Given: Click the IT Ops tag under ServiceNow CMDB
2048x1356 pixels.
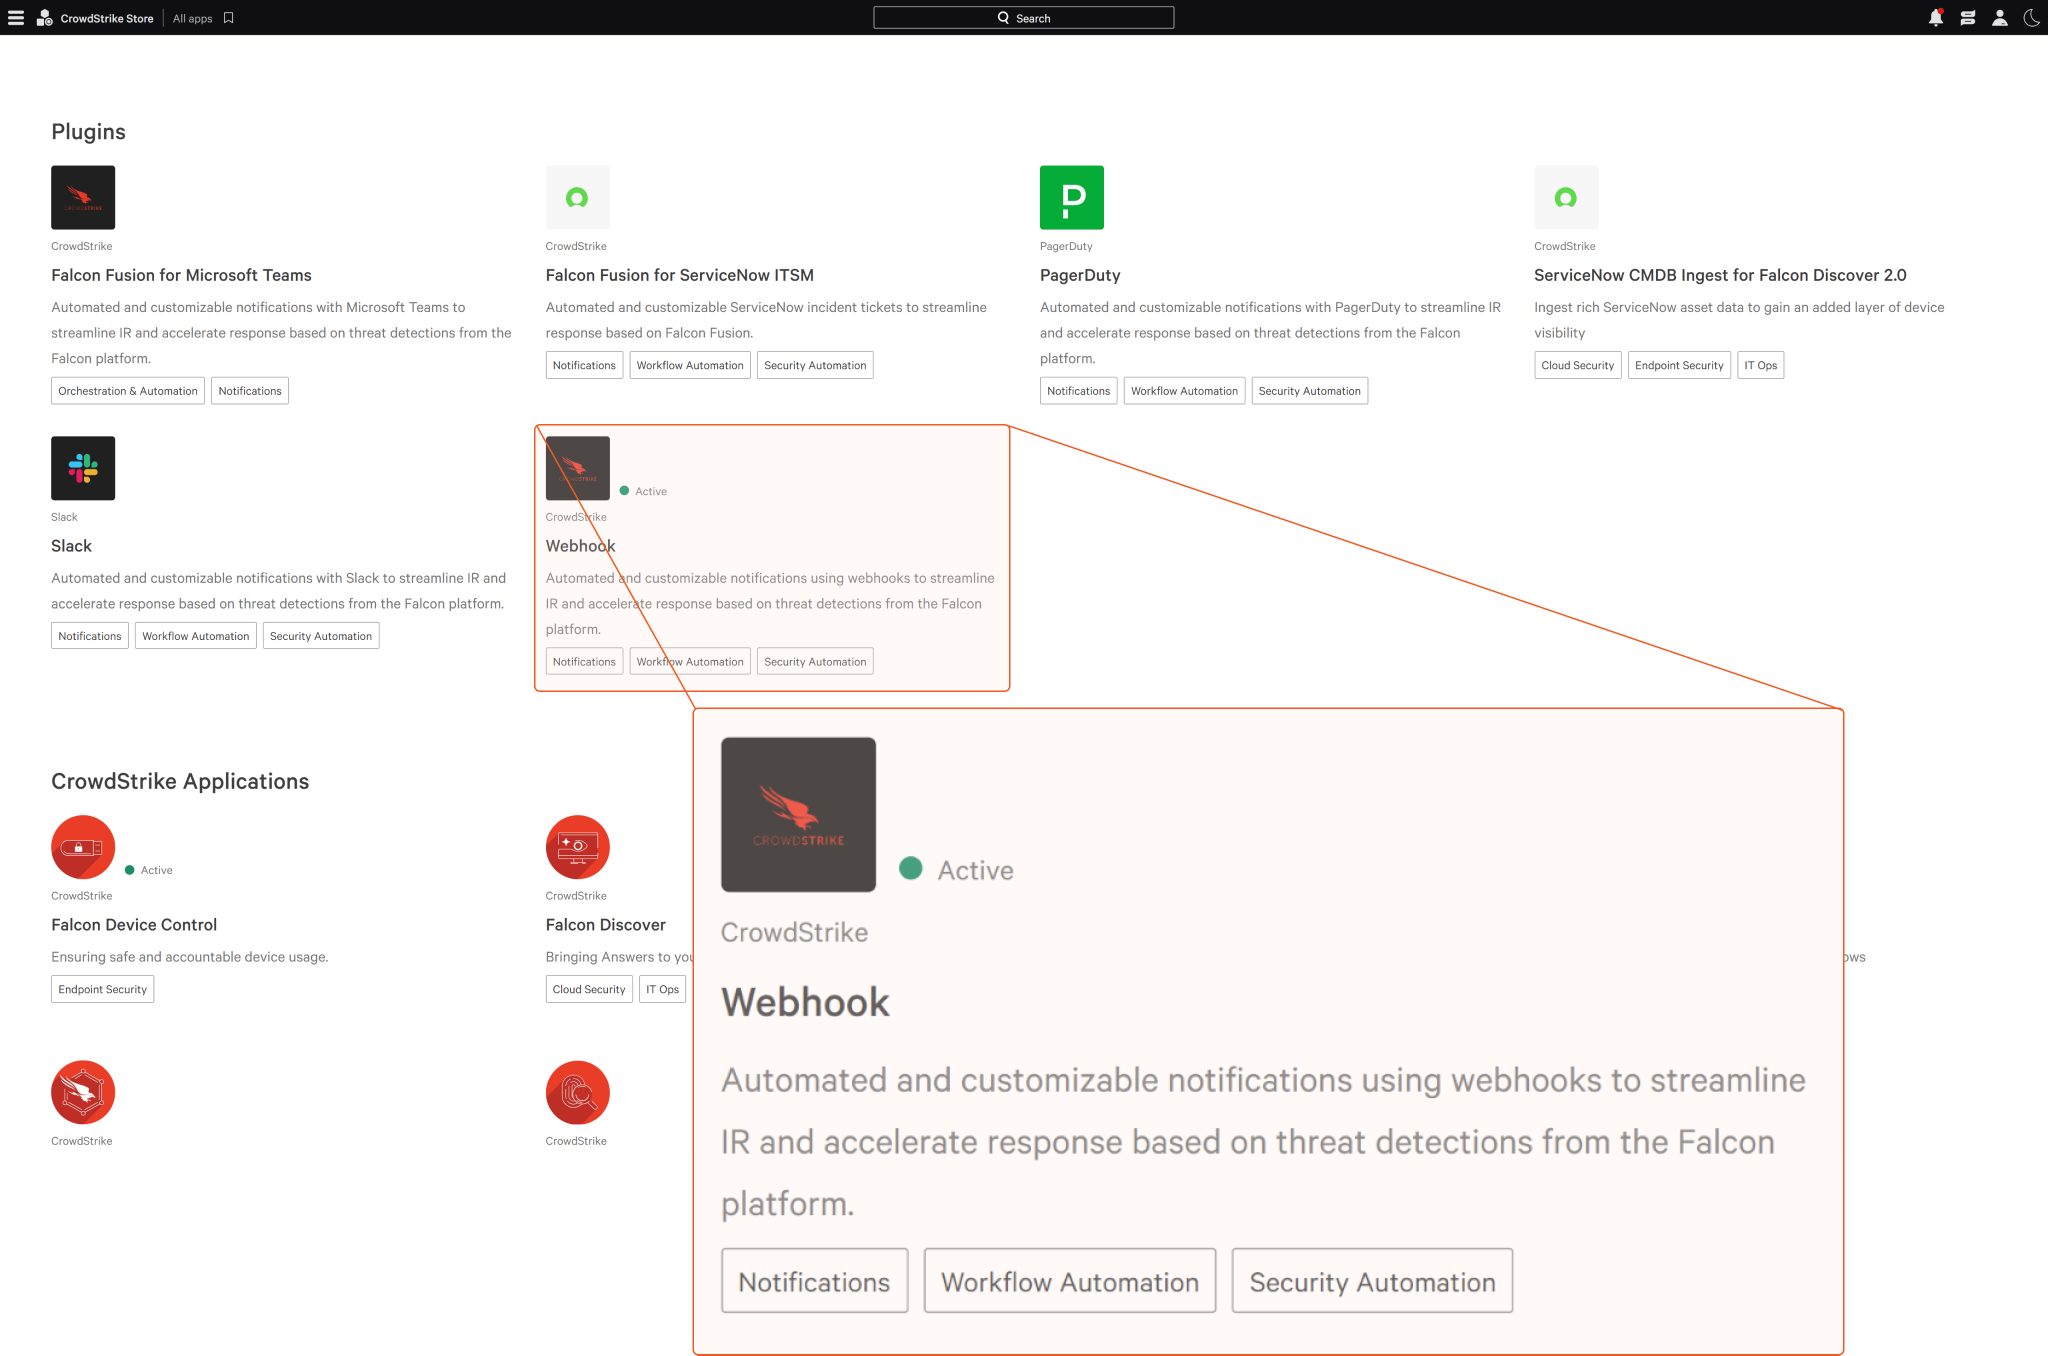Looking at the screenshot, I should pos(1760,365).
